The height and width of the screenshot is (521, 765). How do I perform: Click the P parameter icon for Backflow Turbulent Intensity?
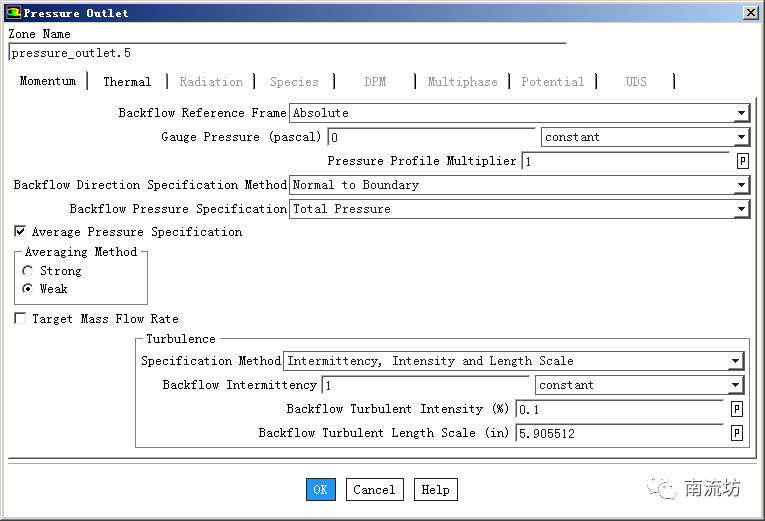coord(736,409)
